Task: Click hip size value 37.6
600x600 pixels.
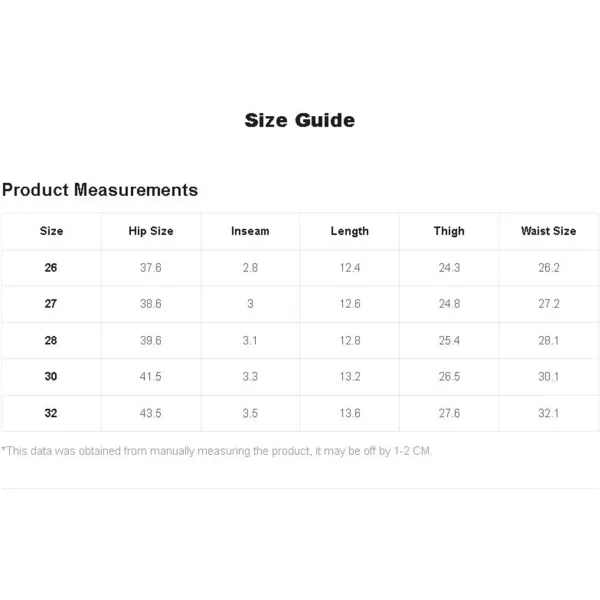Action: (x=150, y=267)
